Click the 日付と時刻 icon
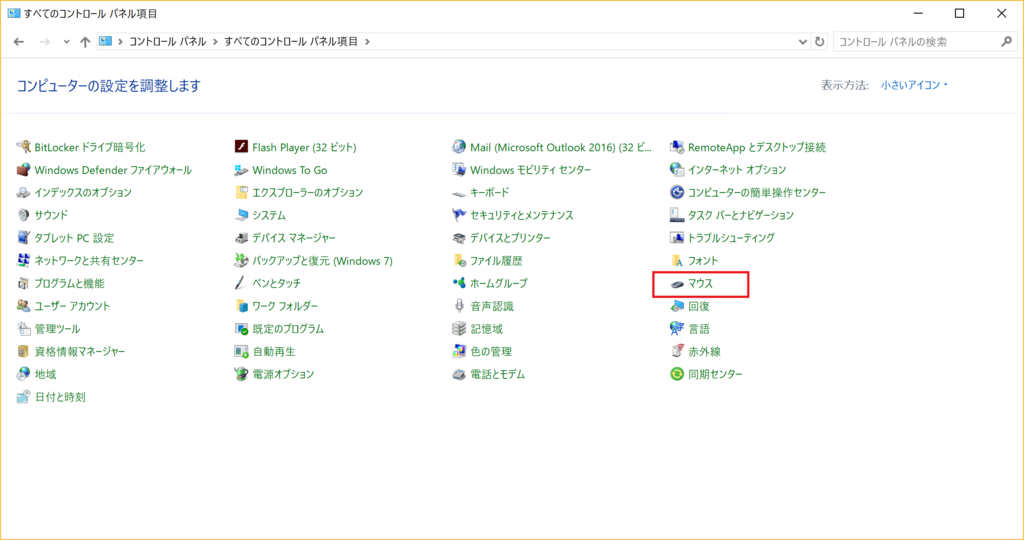 (24, 397)
